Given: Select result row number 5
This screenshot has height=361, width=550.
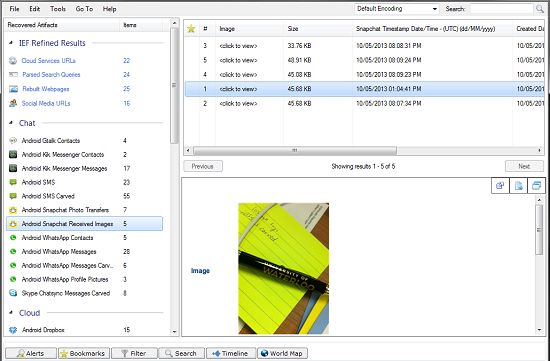Looking at the screenshot, I should pos(365,60).
